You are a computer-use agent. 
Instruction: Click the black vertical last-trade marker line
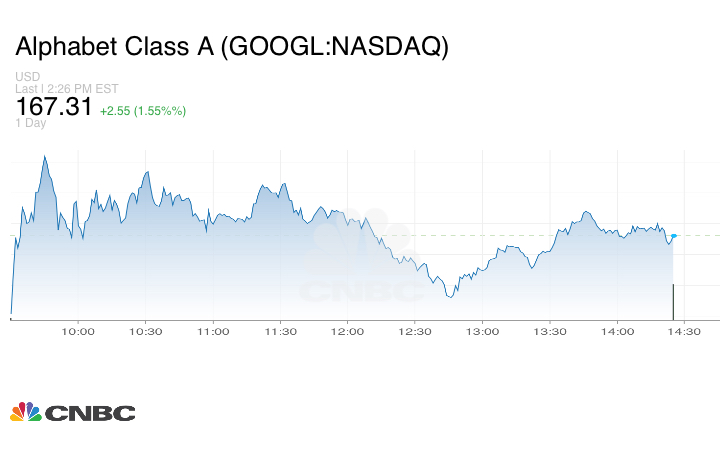coord(673,301)
